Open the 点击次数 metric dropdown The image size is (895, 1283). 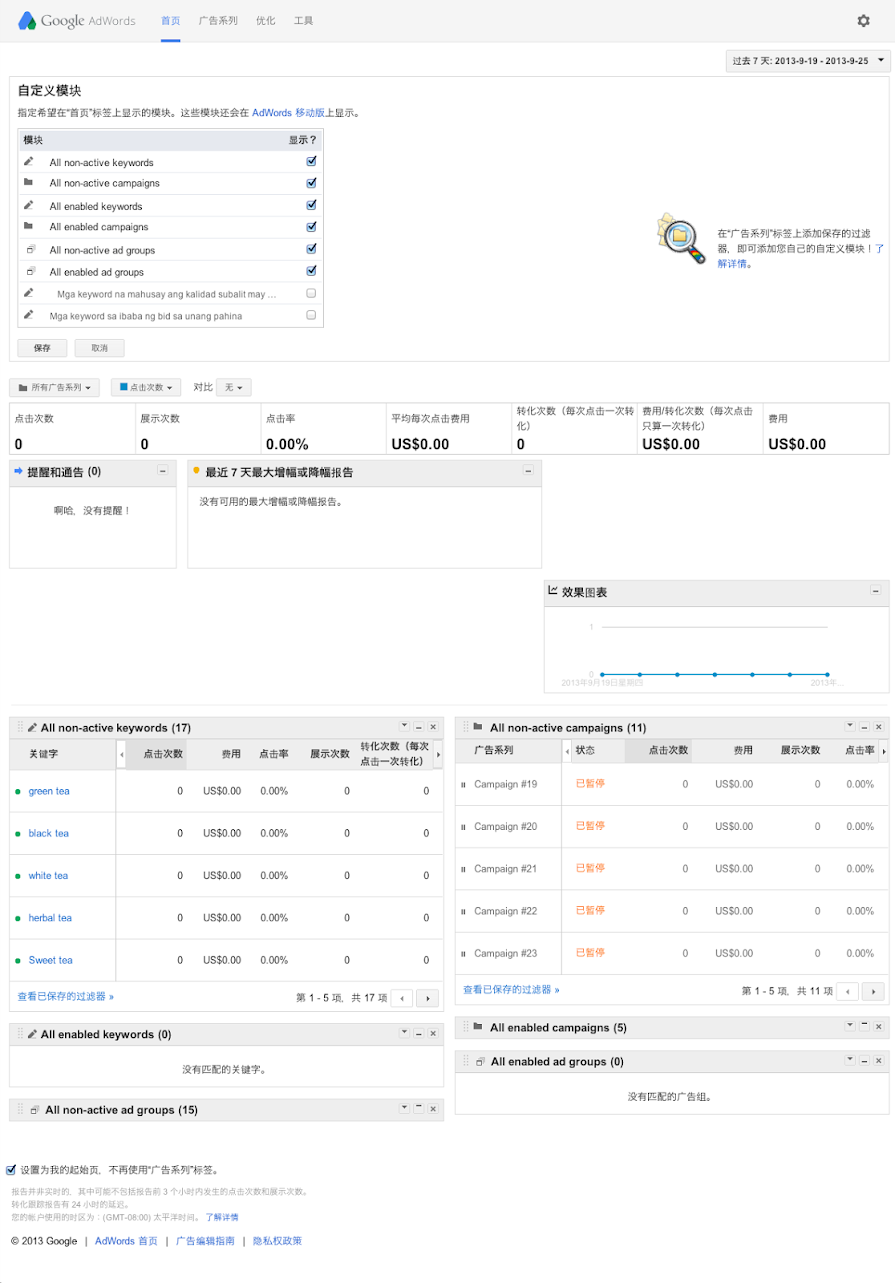point(145,387)
